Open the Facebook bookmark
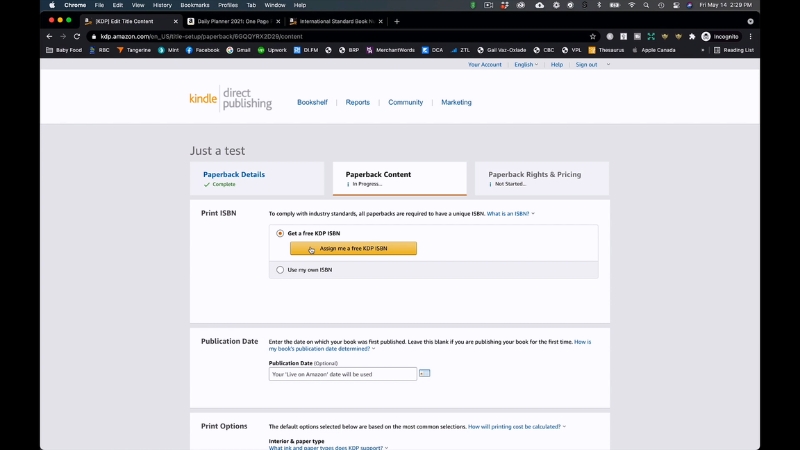800x450 pixels. tap(203, 50)
